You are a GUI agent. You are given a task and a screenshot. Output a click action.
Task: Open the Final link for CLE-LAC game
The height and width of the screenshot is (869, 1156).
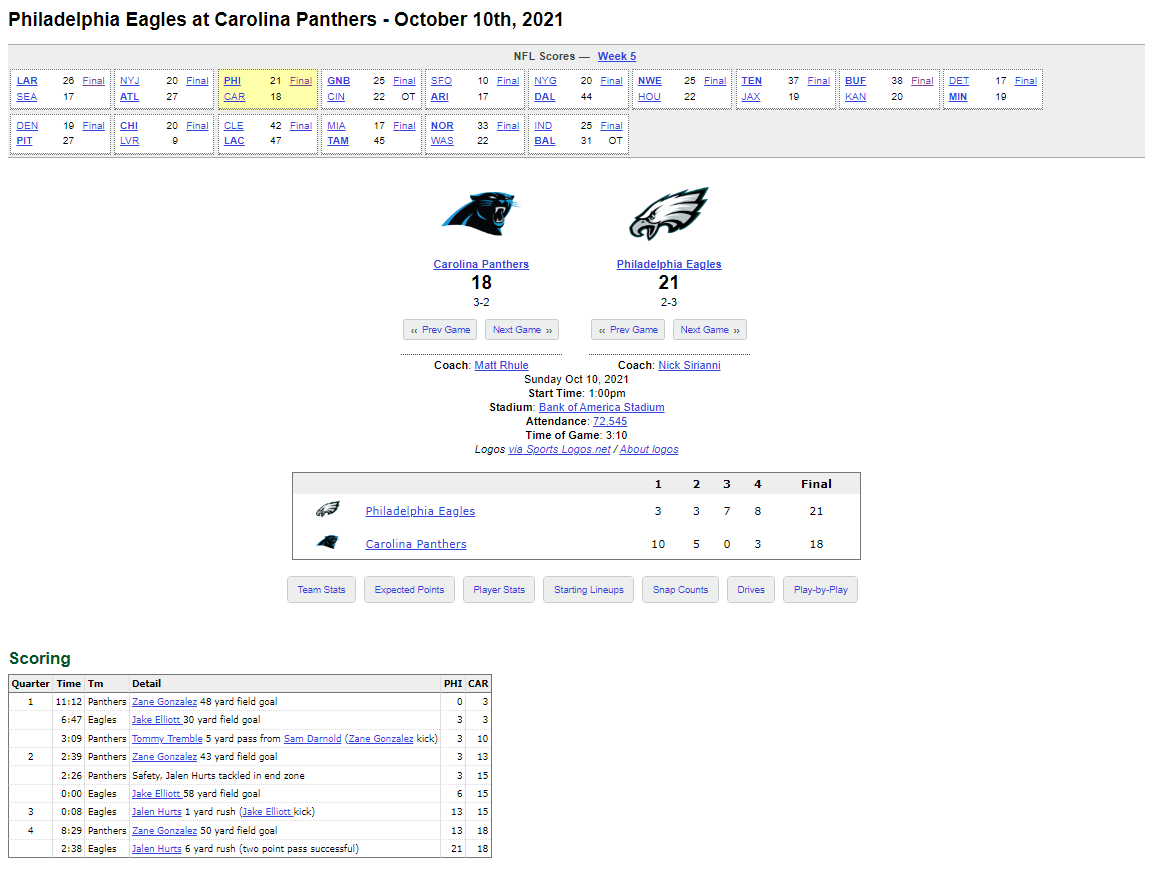(301, 125)
